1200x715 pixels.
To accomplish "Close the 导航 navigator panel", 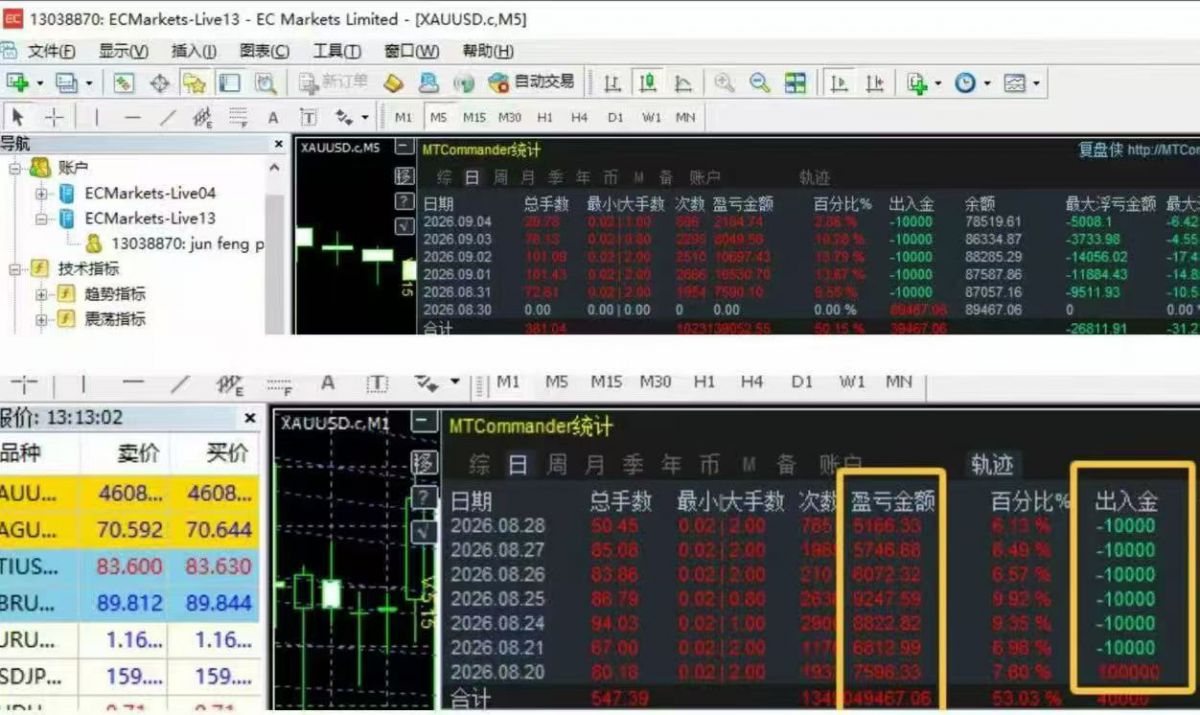I will (x=279, y=144).
